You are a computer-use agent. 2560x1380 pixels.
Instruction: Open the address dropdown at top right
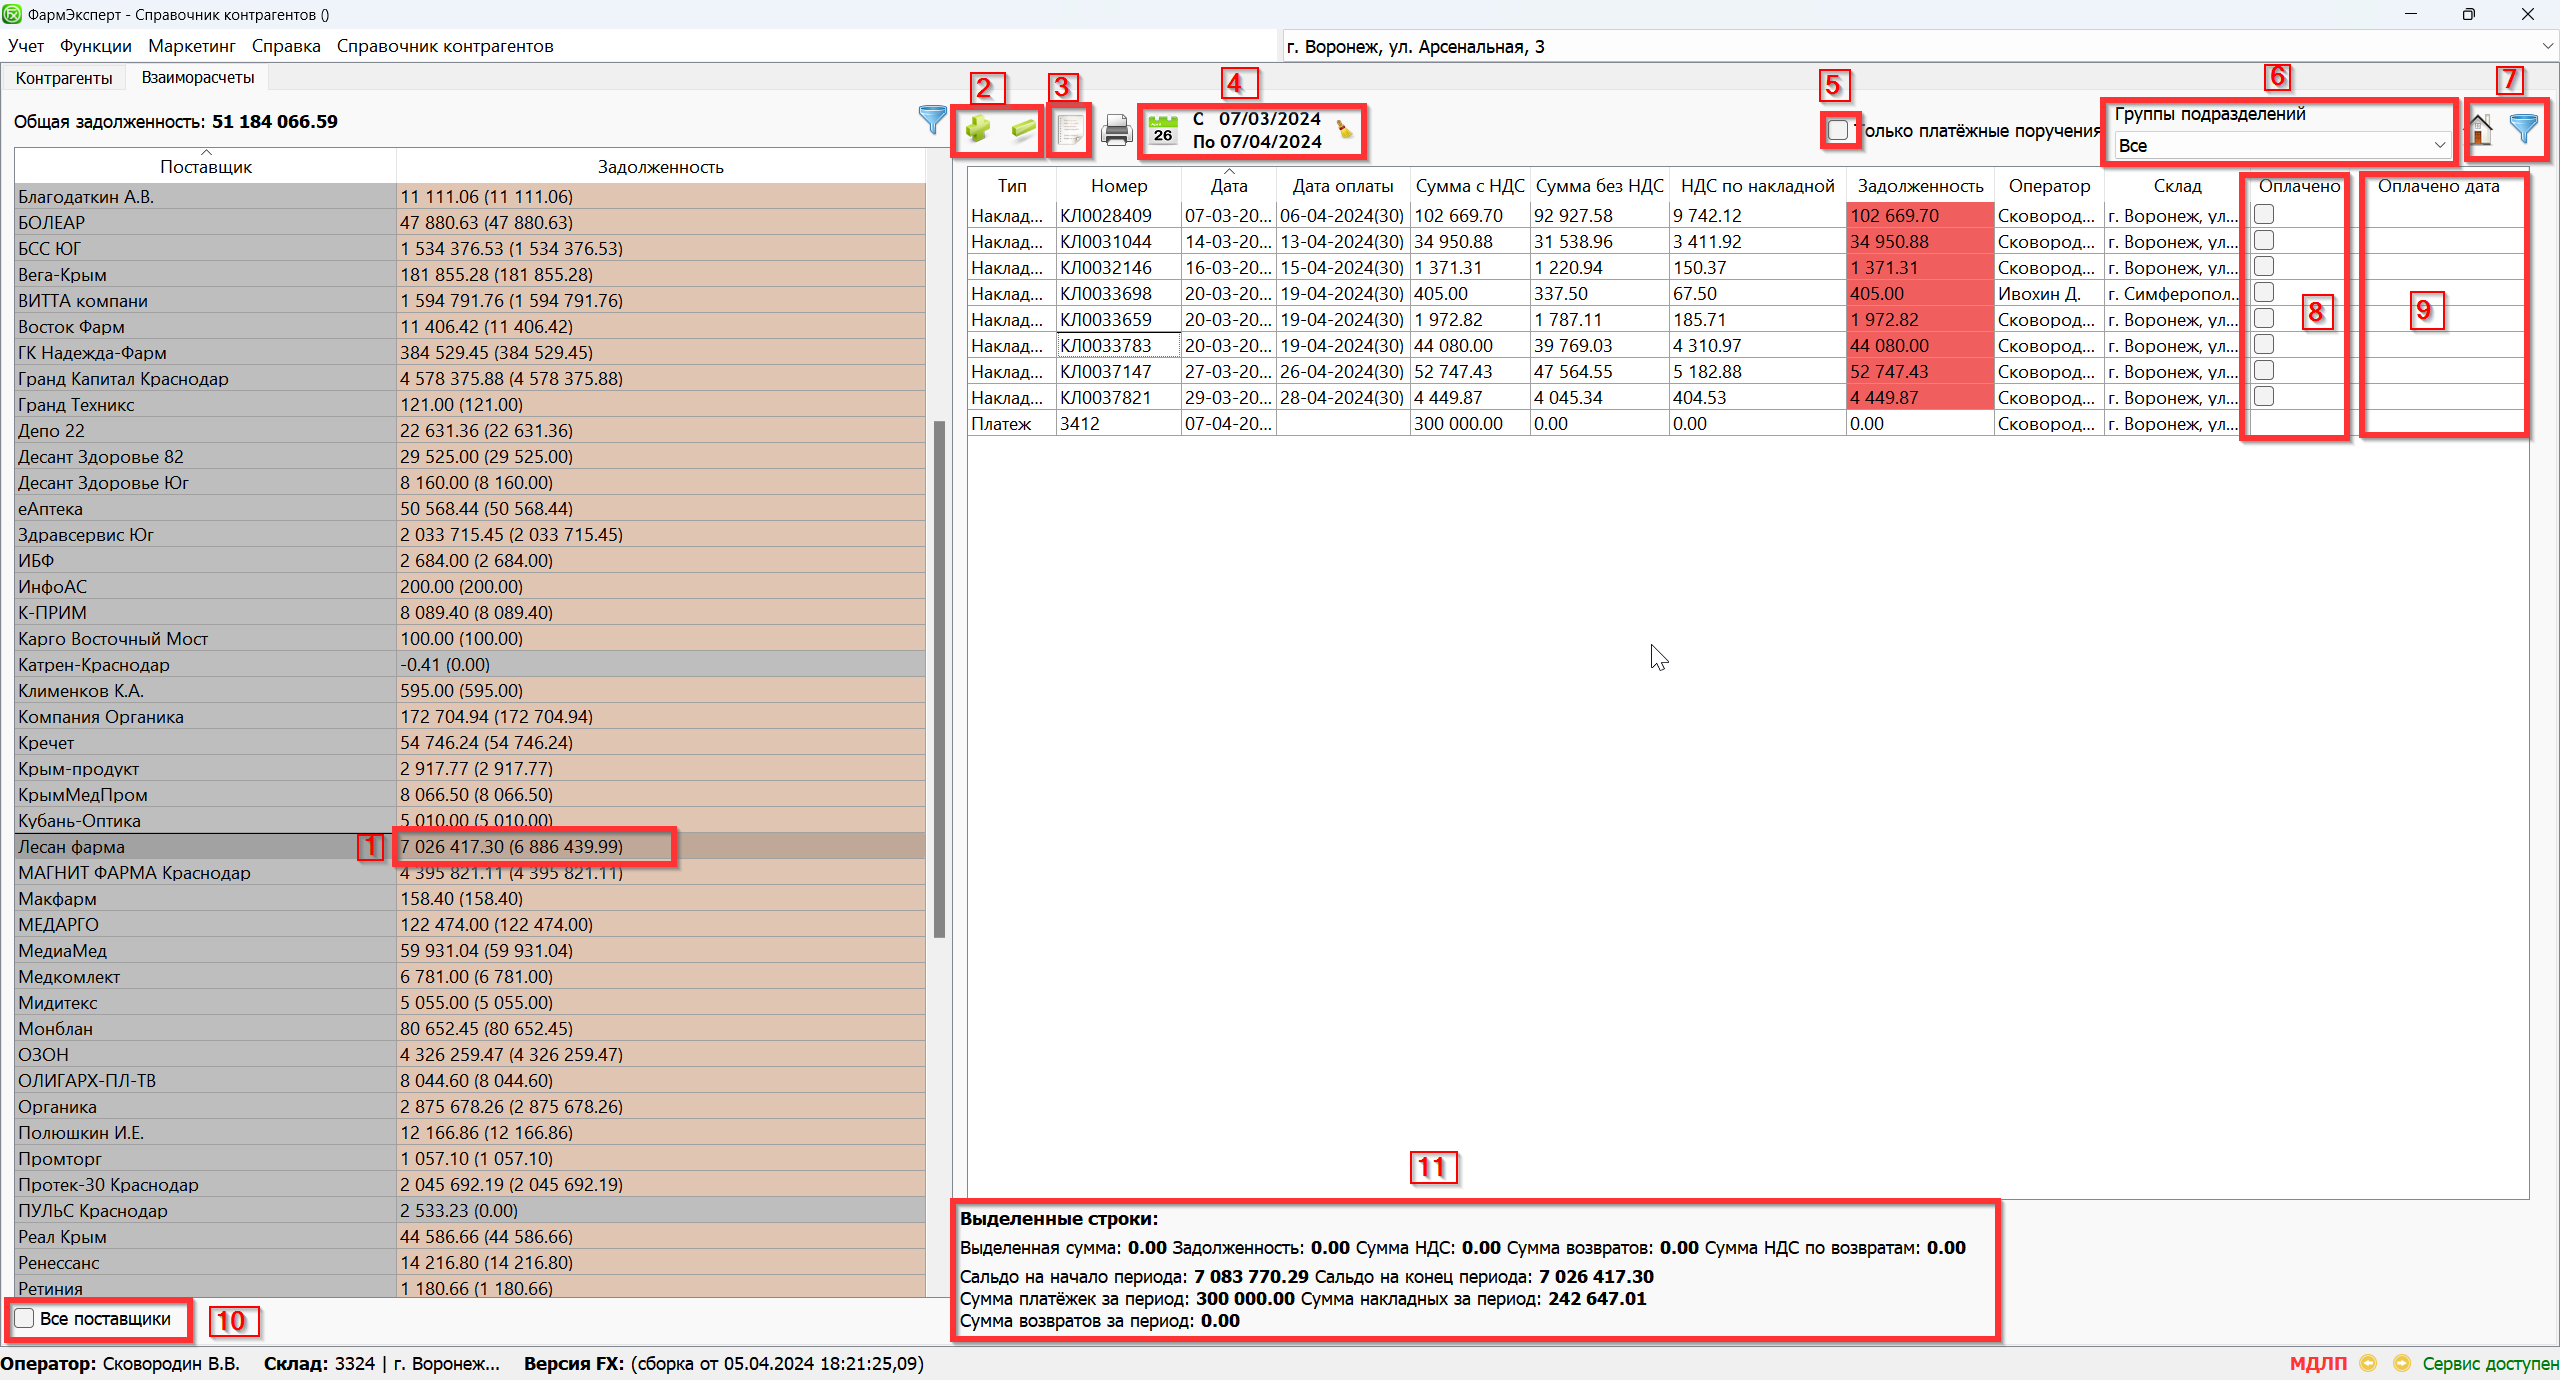pyautogui.click(x=2546, y=46)
